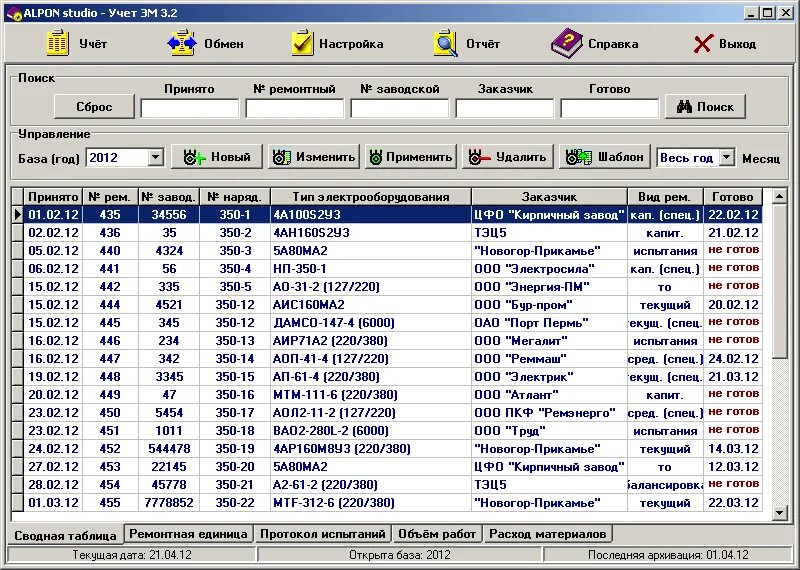Open the Справка help book
800x570 pixels.
point(595,43)
